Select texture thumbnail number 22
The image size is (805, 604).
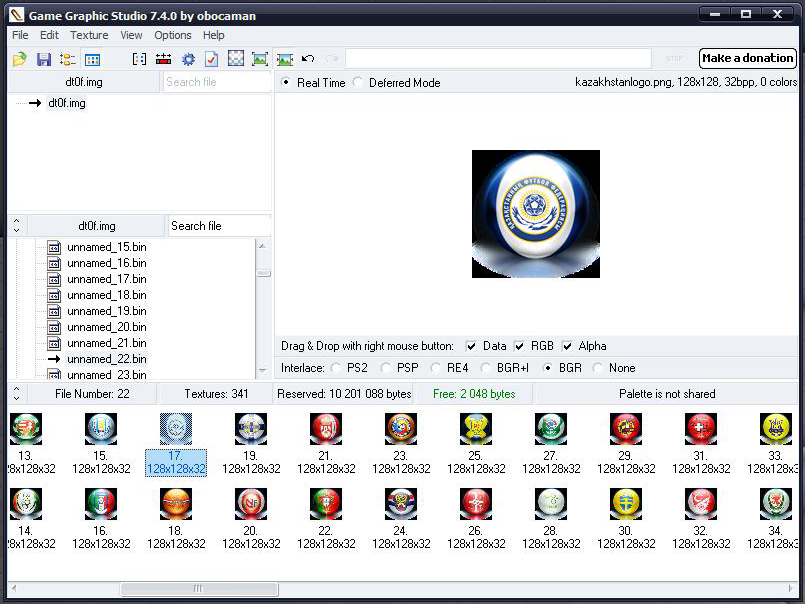click(x=326, y=503)
